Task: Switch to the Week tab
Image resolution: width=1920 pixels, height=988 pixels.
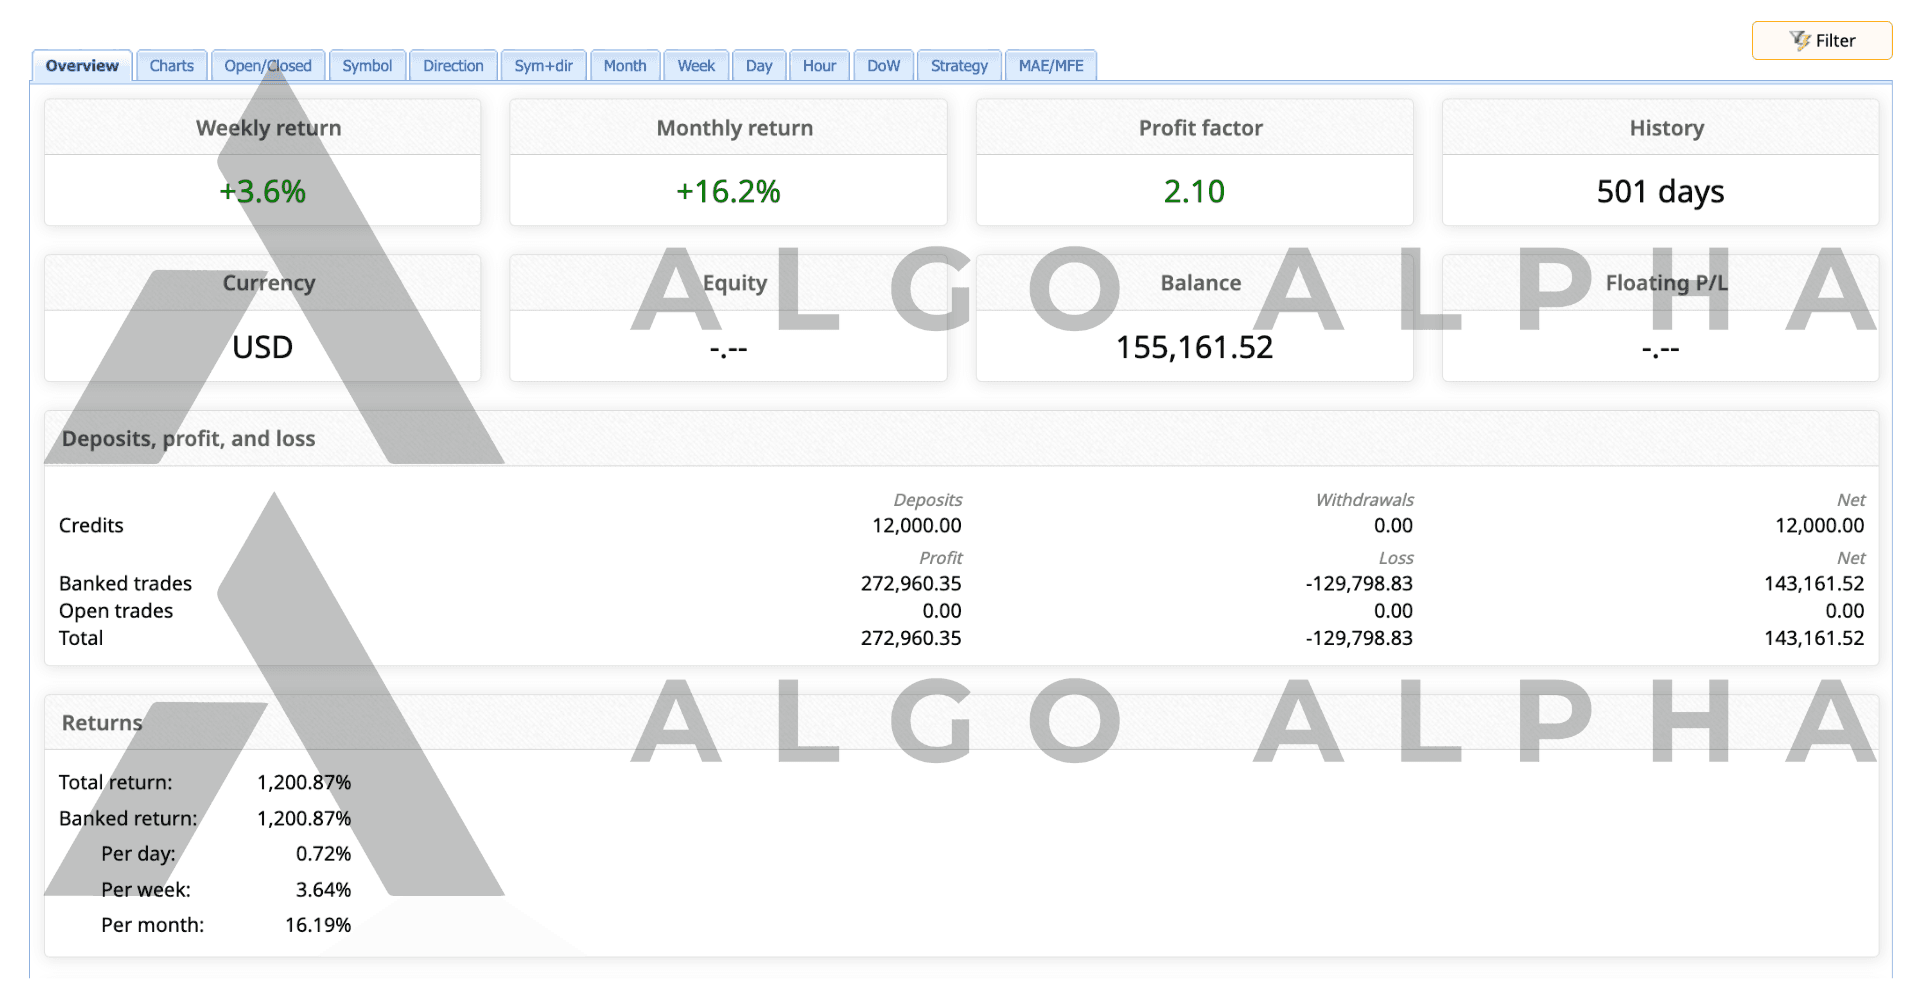Action: pyautogui.click(x=696, y=66)
